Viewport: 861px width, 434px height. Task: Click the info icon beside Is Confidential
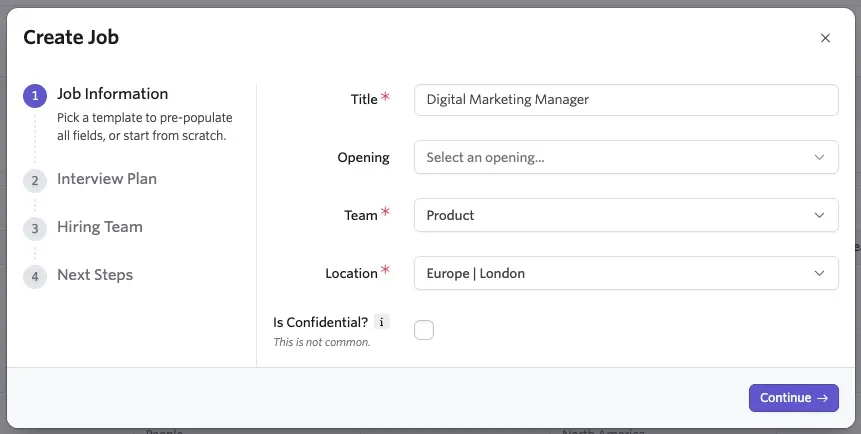pos(382,322)
